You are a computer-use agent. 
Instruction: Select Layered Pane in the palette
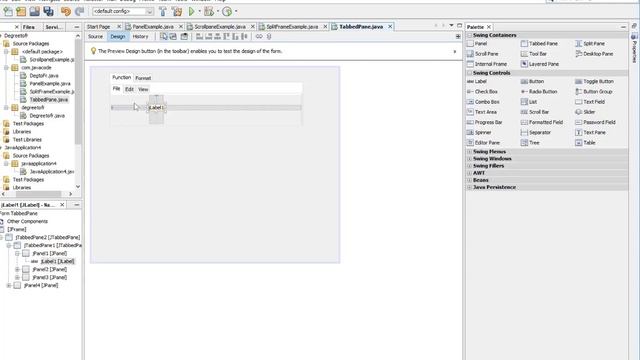540,64
